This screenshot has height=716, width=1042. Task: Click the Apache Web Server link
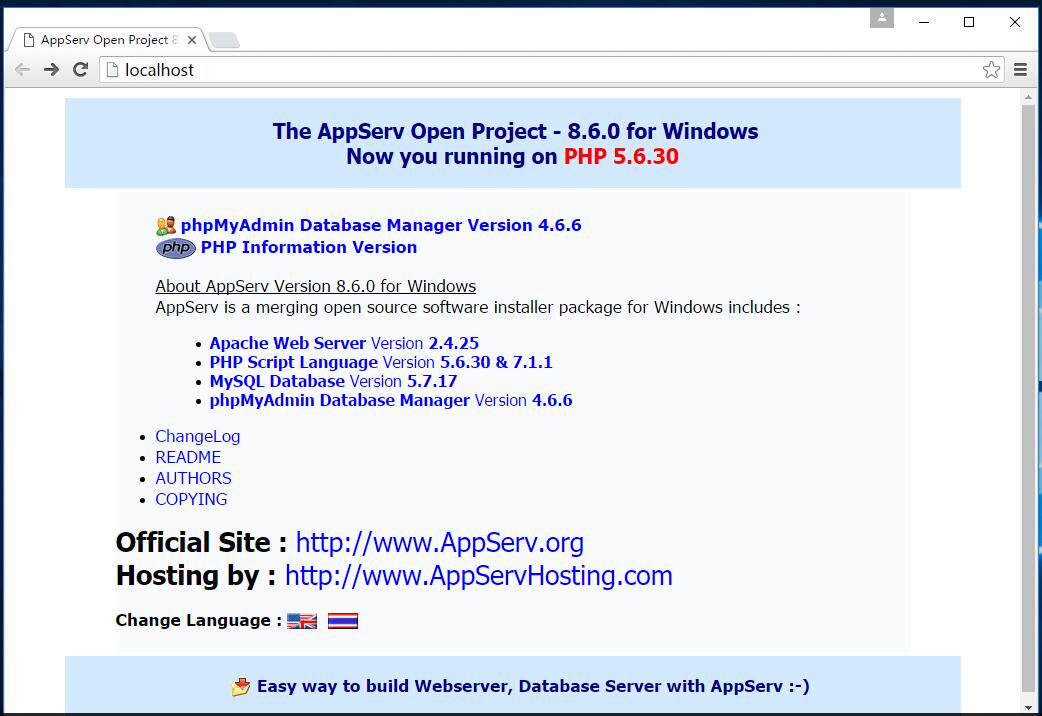[288, 343]
